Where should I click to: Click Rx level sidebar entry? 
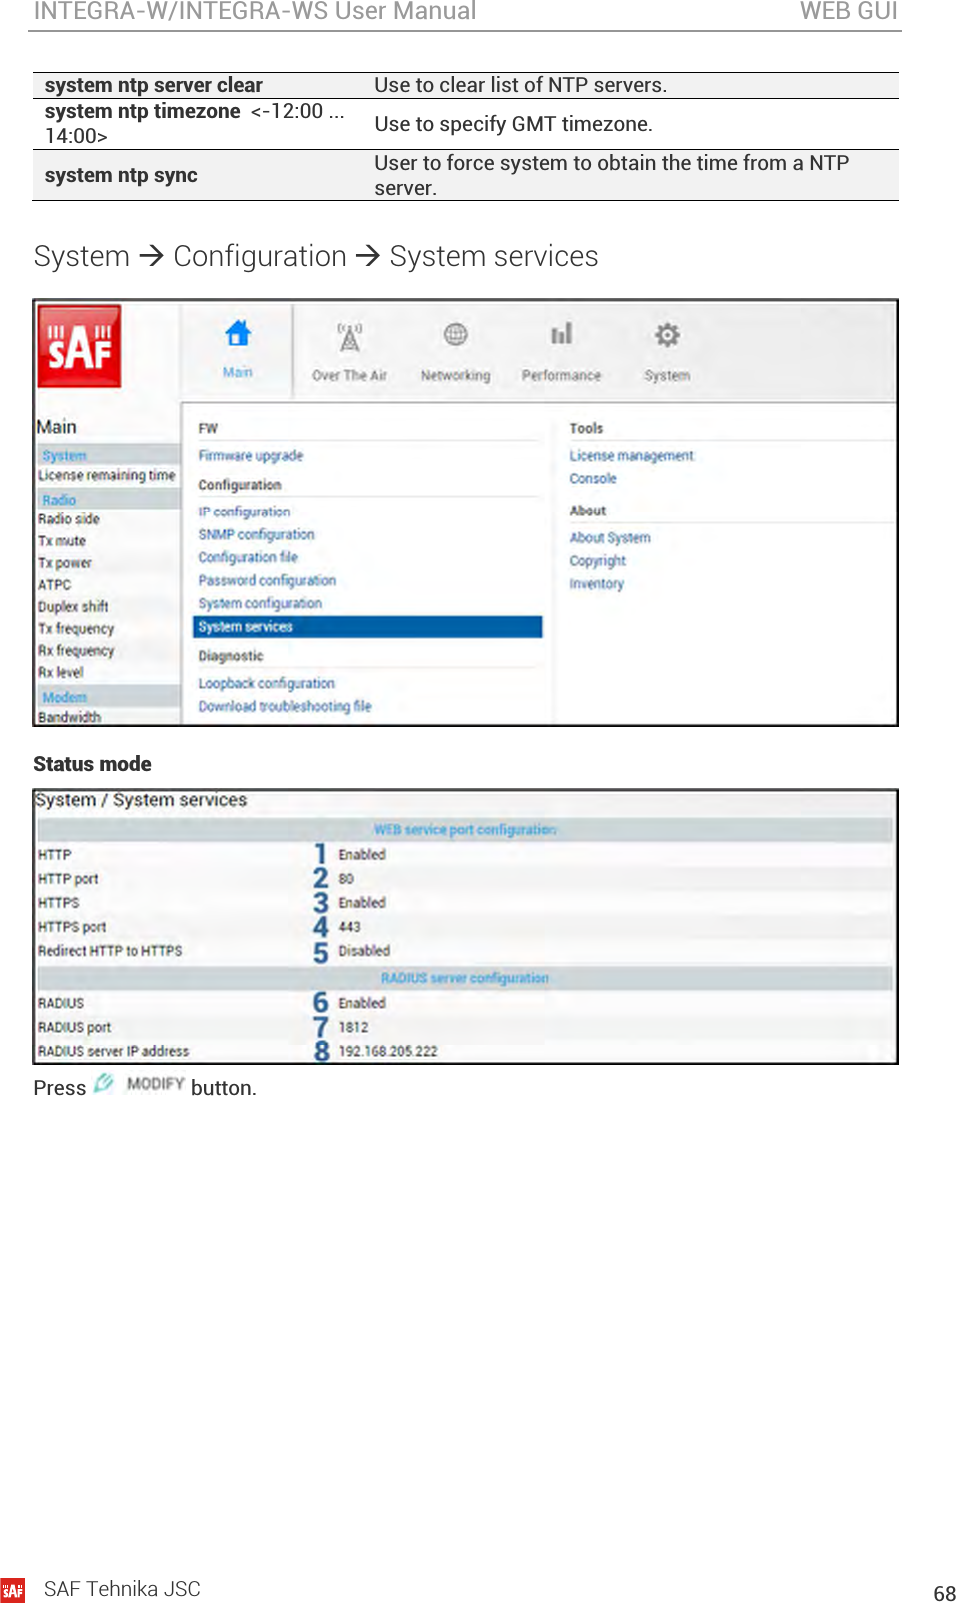tap(61, 673)
